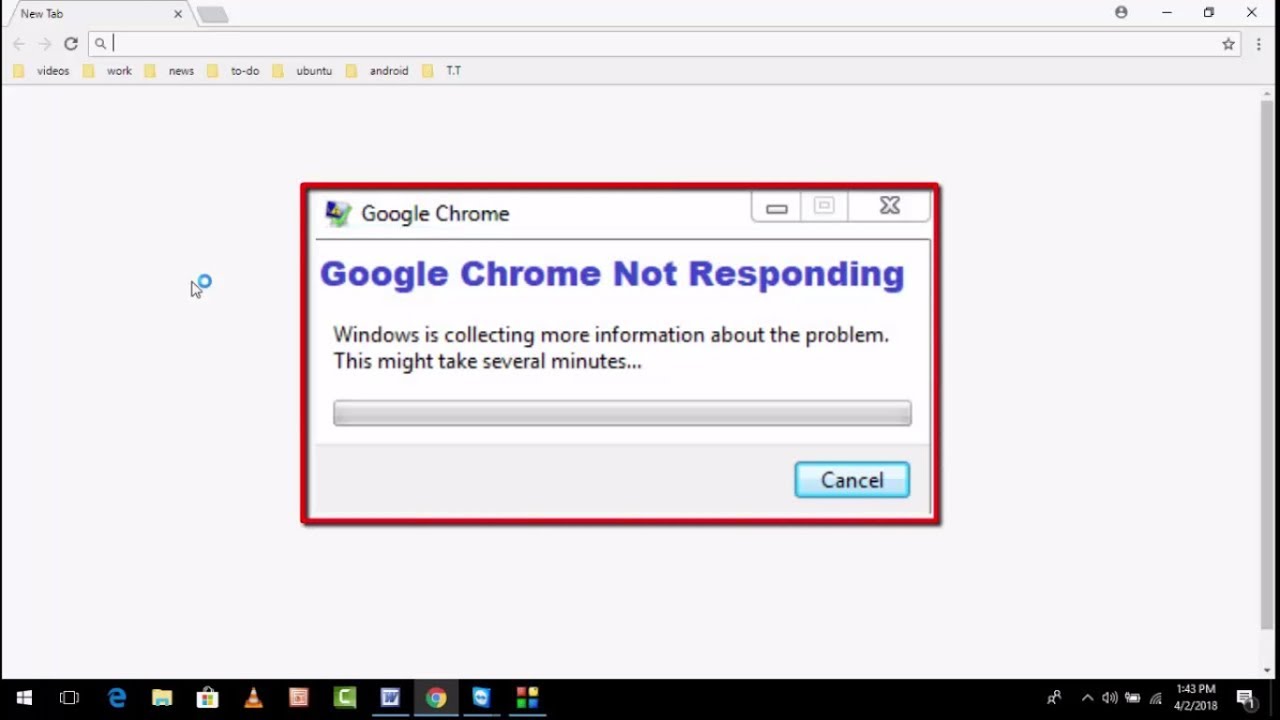Open the Action Center notifications icon
1280x720 pixels.
click(1246, 698)
